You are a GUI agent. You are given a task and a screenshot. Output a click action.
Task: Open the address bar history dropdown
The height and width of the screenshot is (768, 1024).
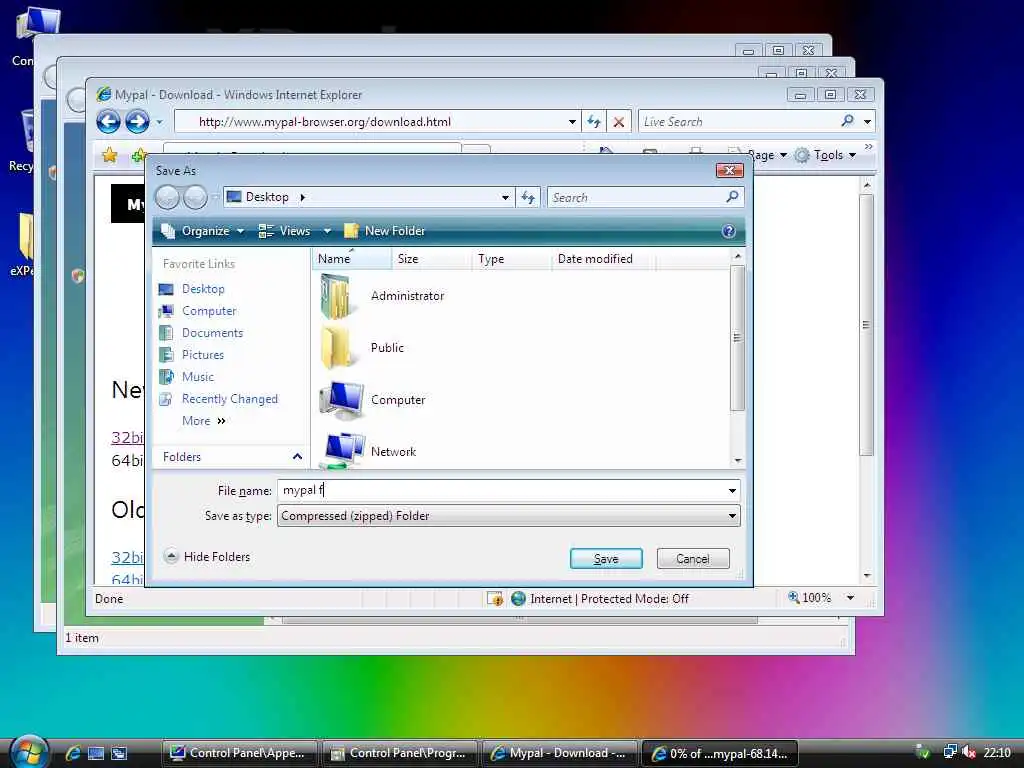coord(572,121)
